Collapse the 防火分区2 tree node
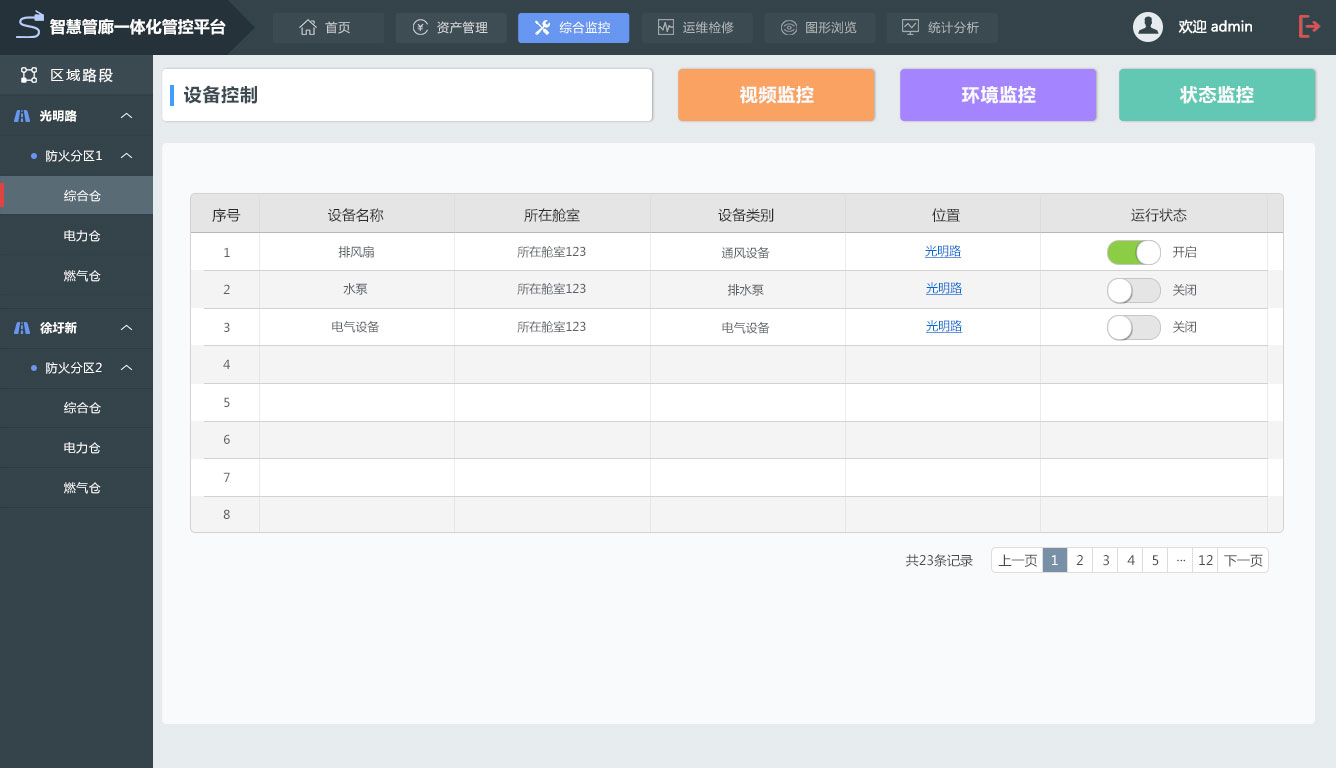 (x=127, y=368)
